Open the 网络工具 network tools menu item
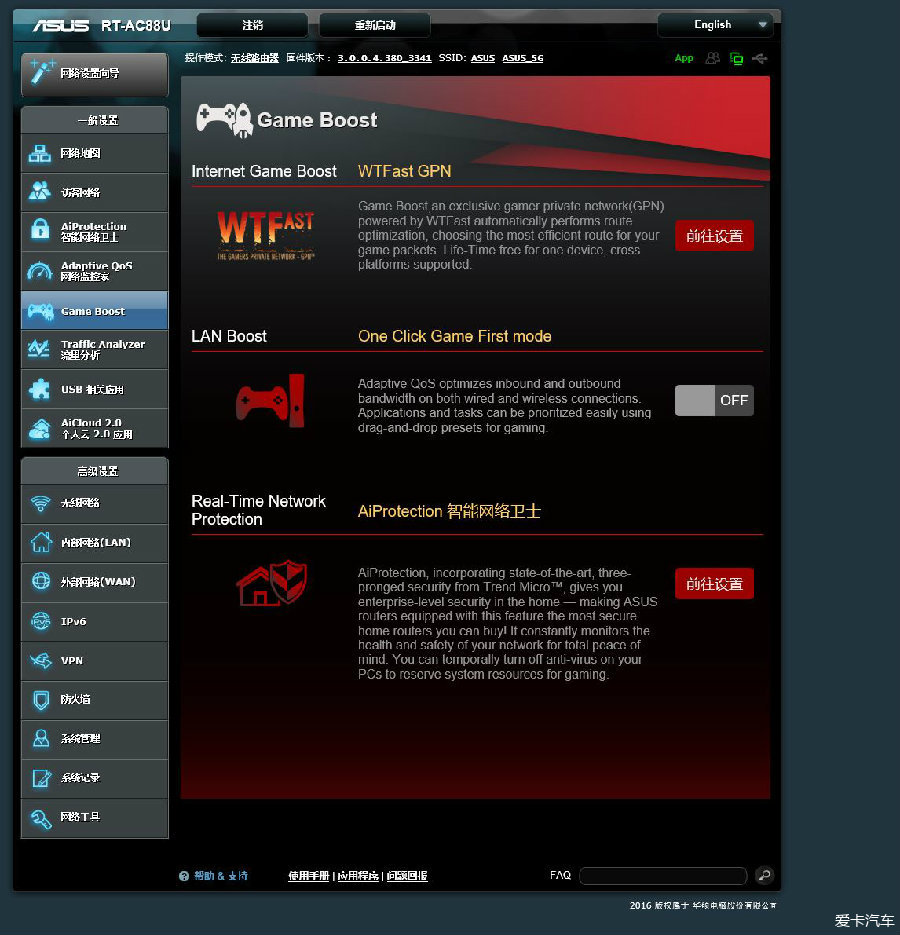This screenshot has width=900, height=935. 94,818
